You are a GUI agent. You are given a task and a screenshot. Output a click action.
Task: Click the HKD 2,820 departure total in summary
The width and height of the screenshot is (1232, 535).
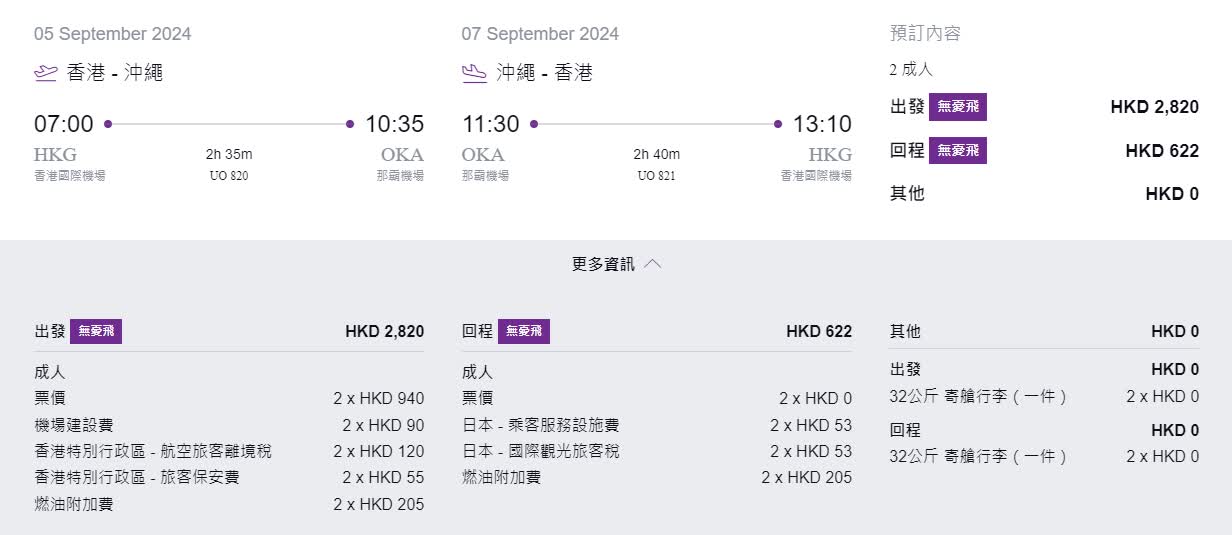click(x=1154, y=107)
